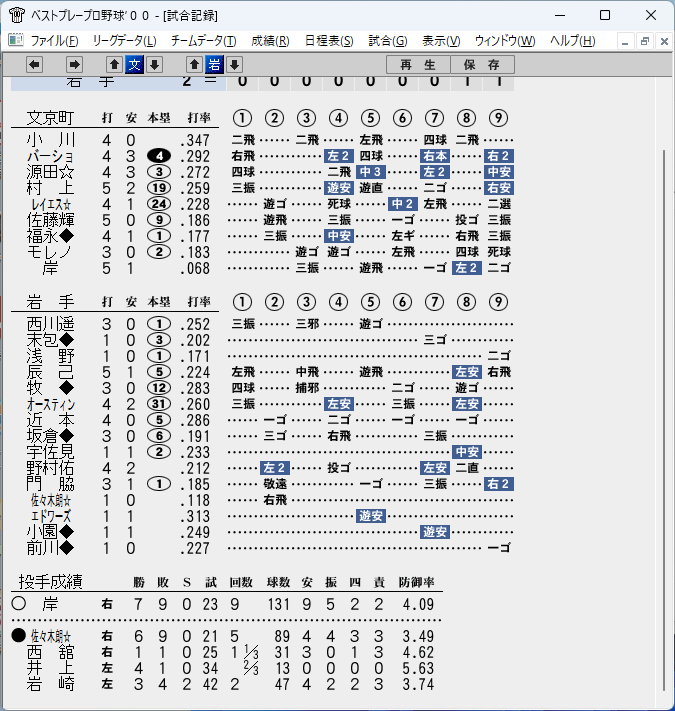Open the 成績(R) menu

[270, 41]
